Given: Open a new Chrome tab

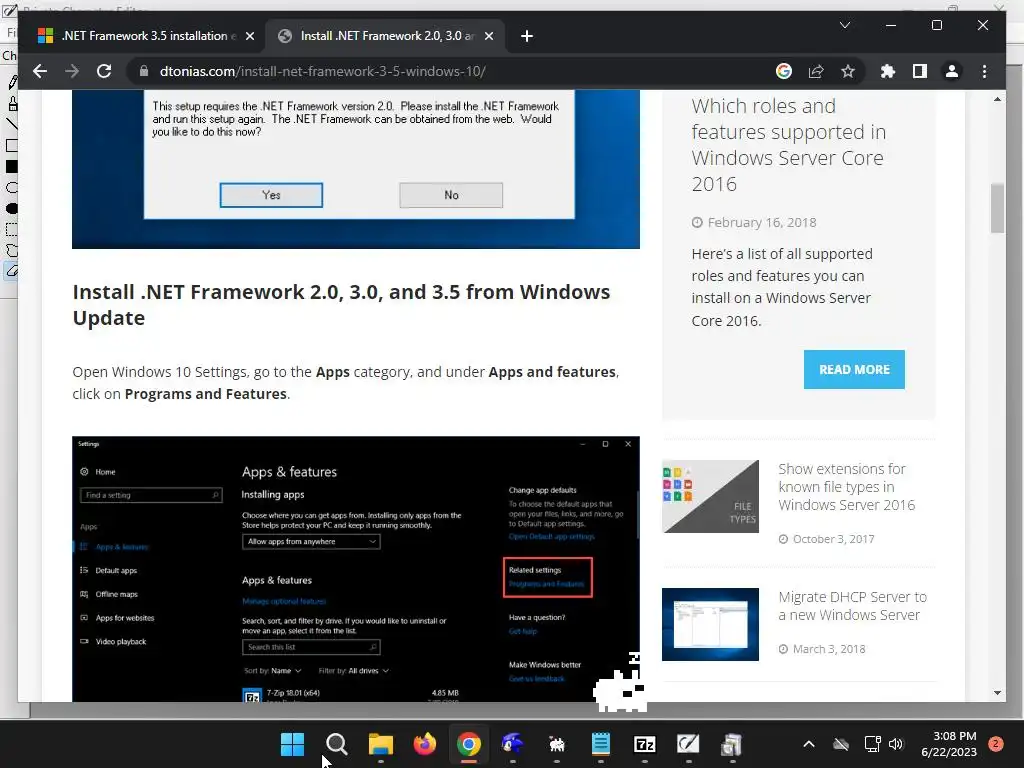Looking at the screenshot, I should coord(527,36).
